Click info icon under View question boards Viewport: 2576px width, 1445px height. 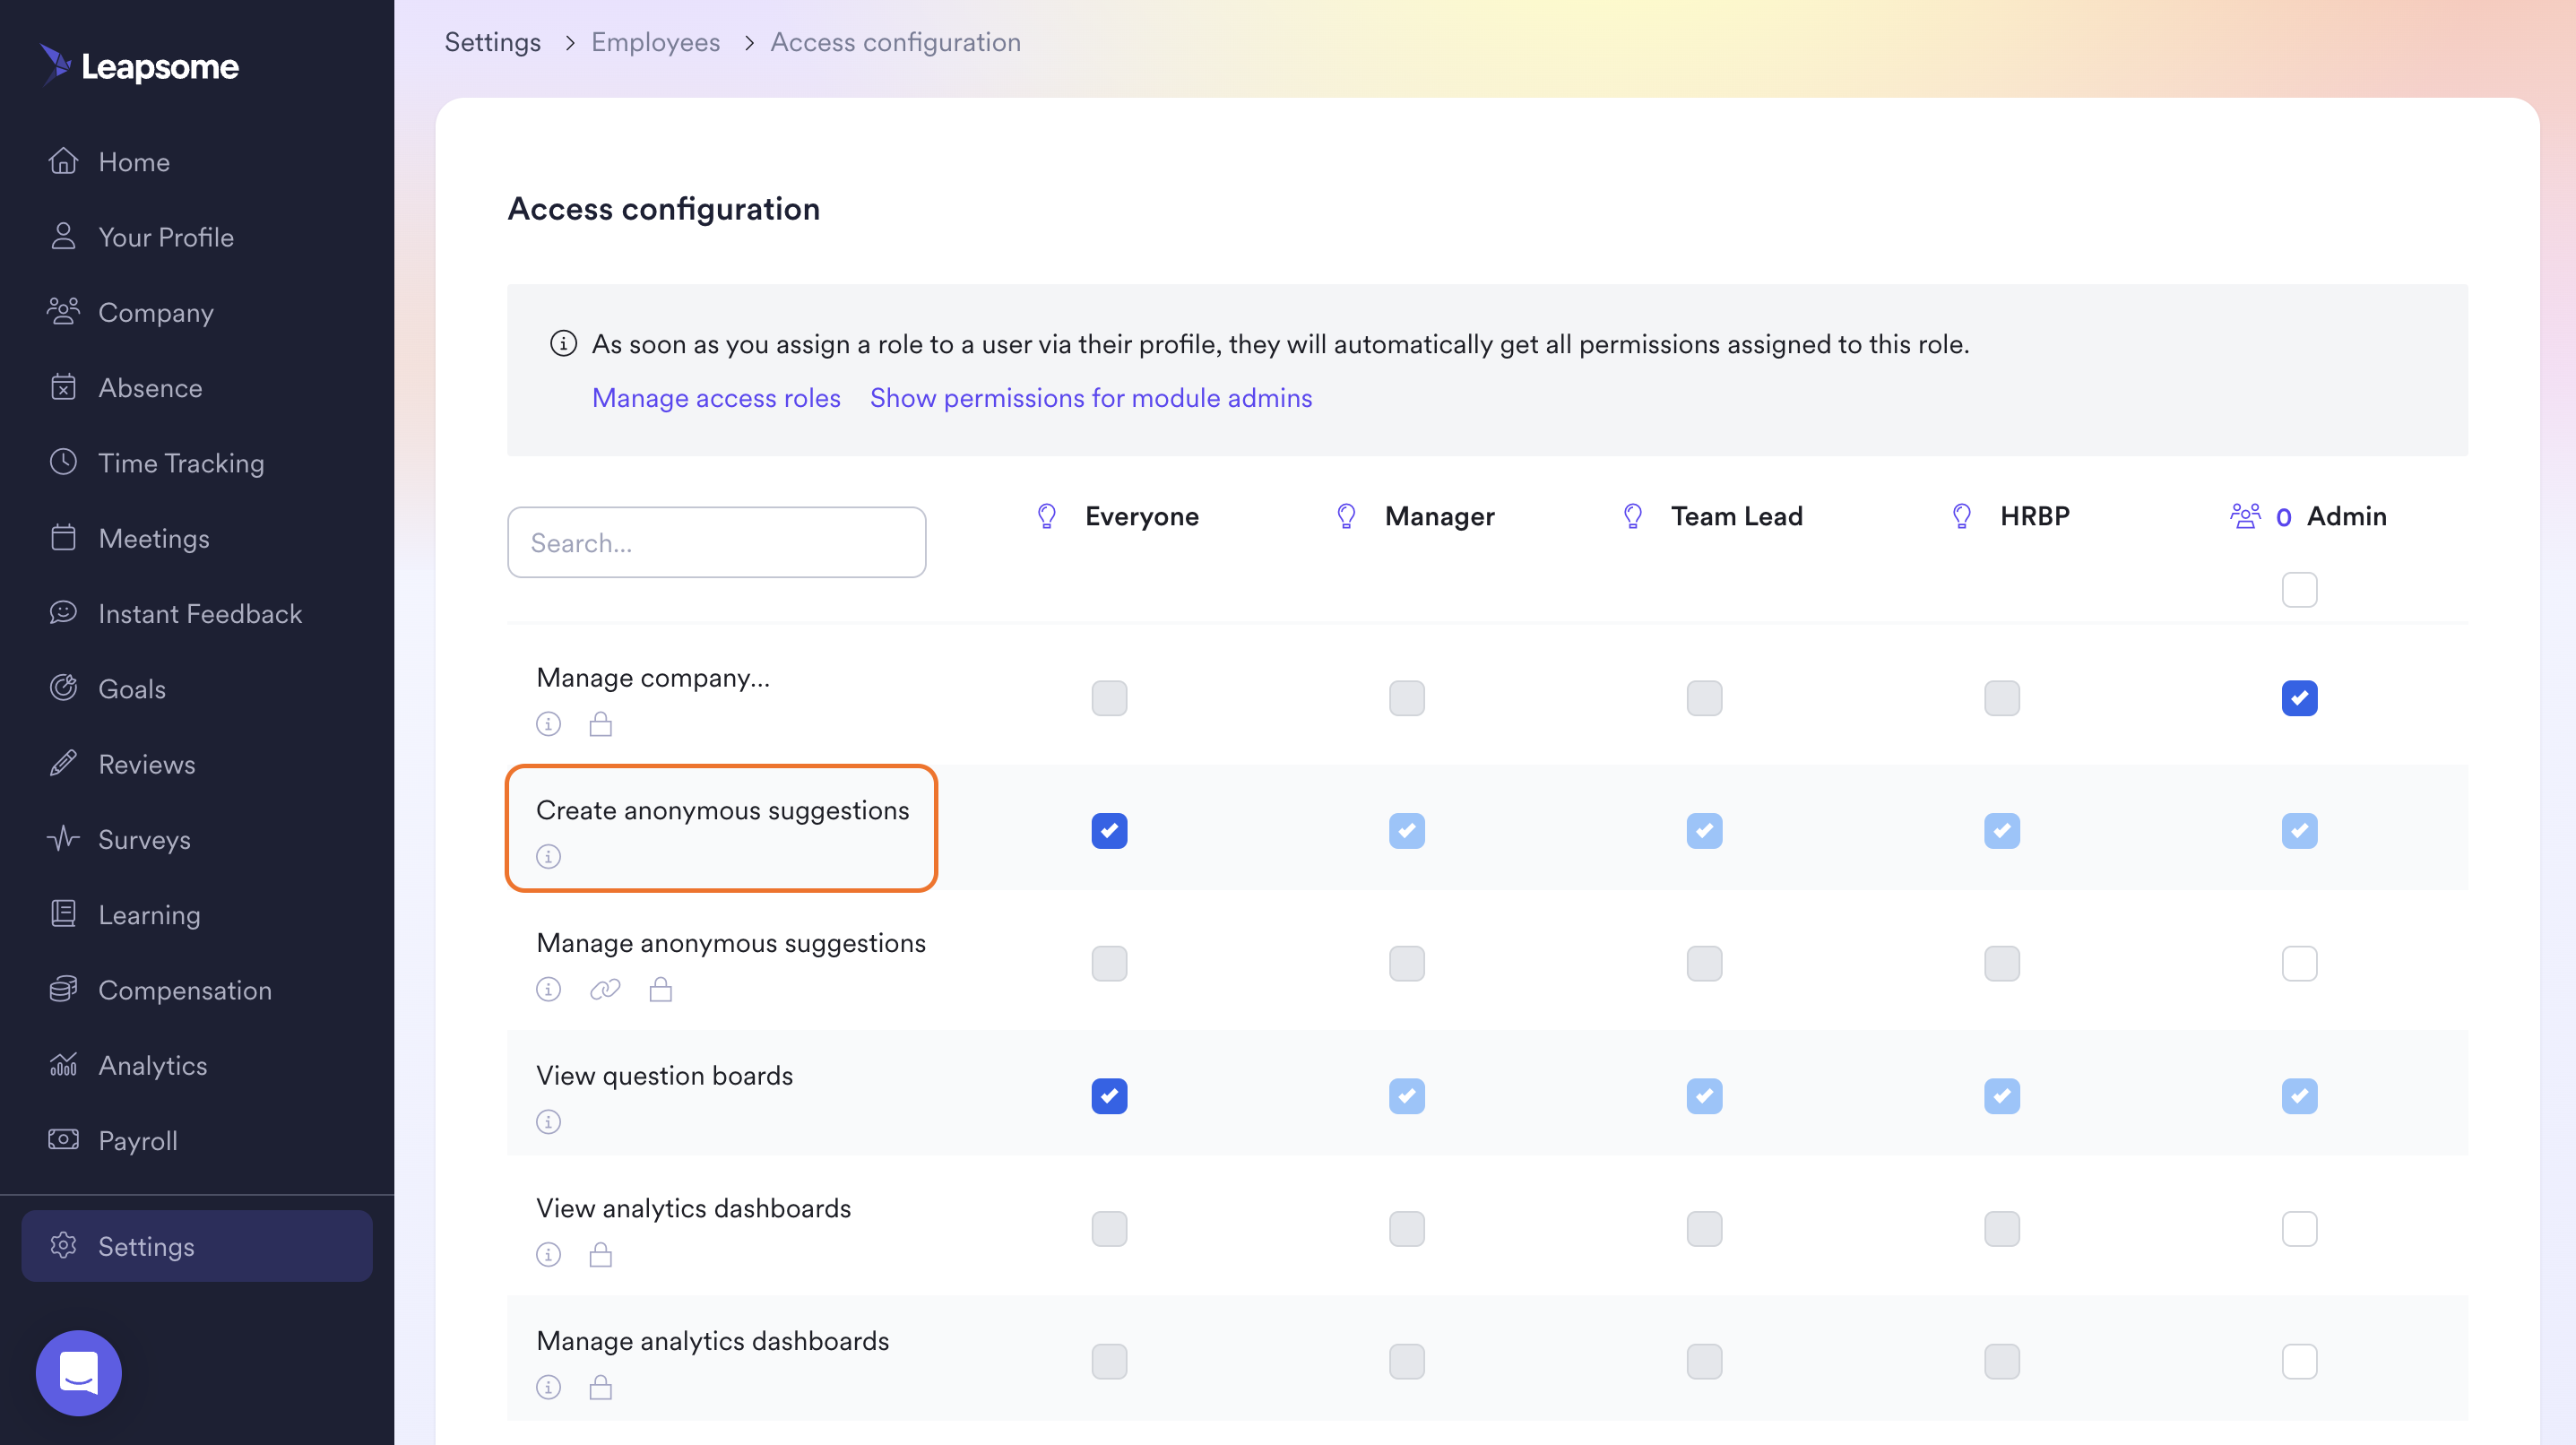[548, 1121]
